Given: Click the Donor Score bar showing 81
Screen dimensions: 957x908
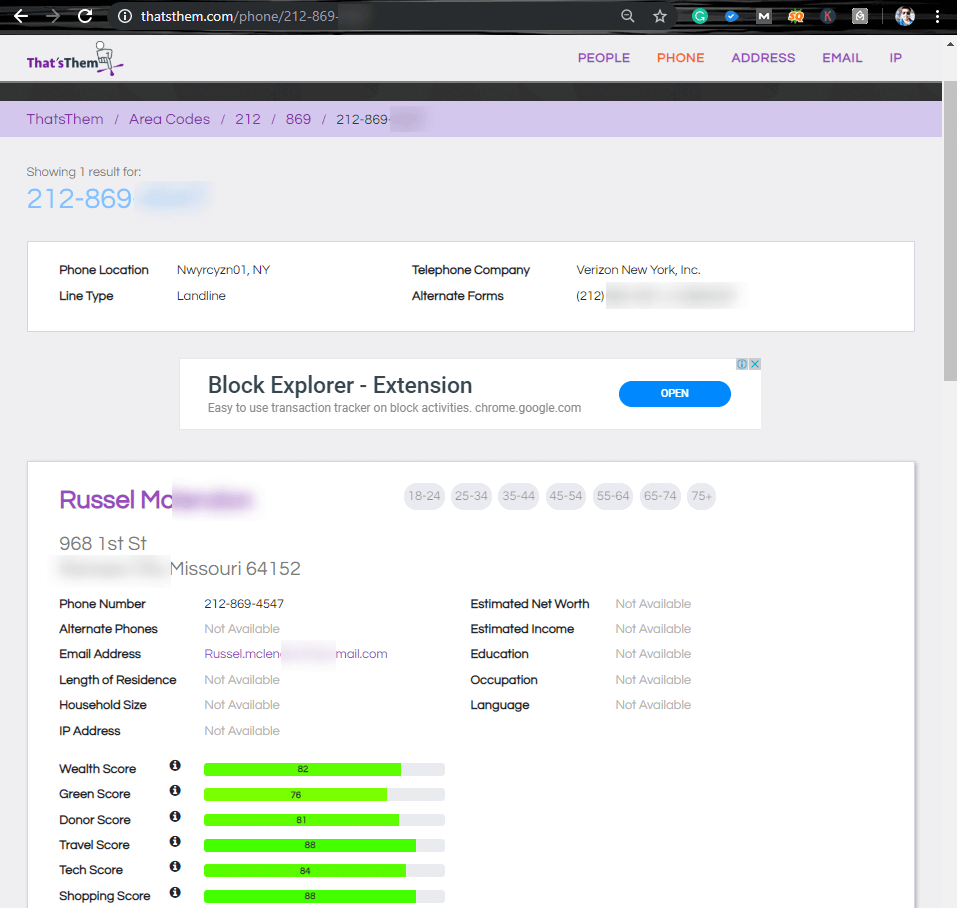Looking at the screenshot, I should (x=324, y=820).
